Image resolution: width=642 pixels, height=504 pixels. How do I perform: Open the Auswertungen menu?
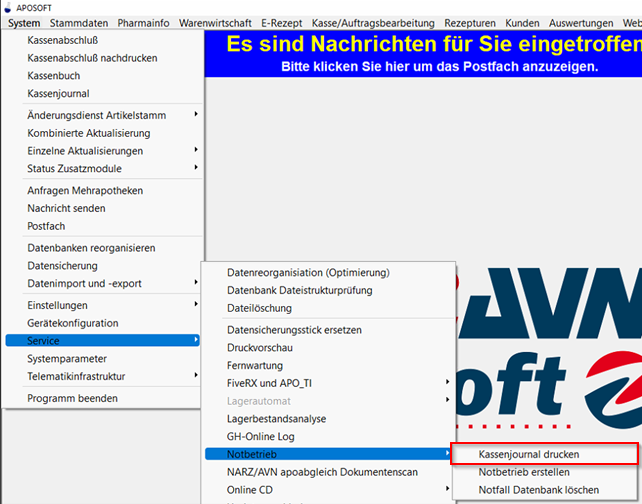[x=581, y=23]
